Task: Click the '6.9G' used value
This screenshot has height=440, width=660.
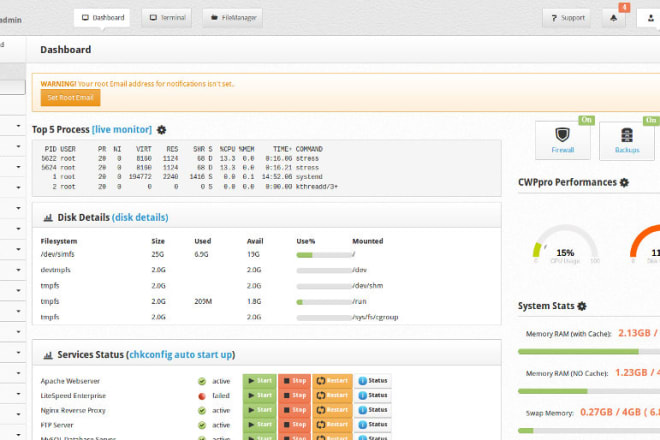Action: tap(201, 254)
